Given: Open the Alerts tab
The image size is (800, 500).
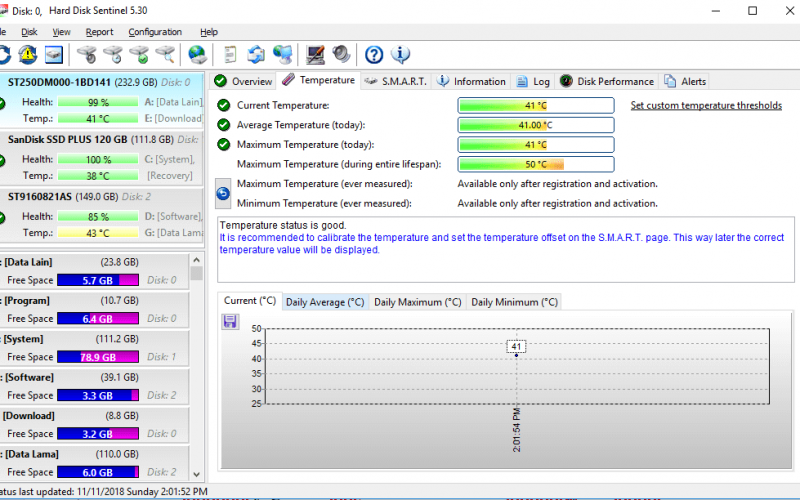Looking at the screenshot, I should [x=685, y=81].
